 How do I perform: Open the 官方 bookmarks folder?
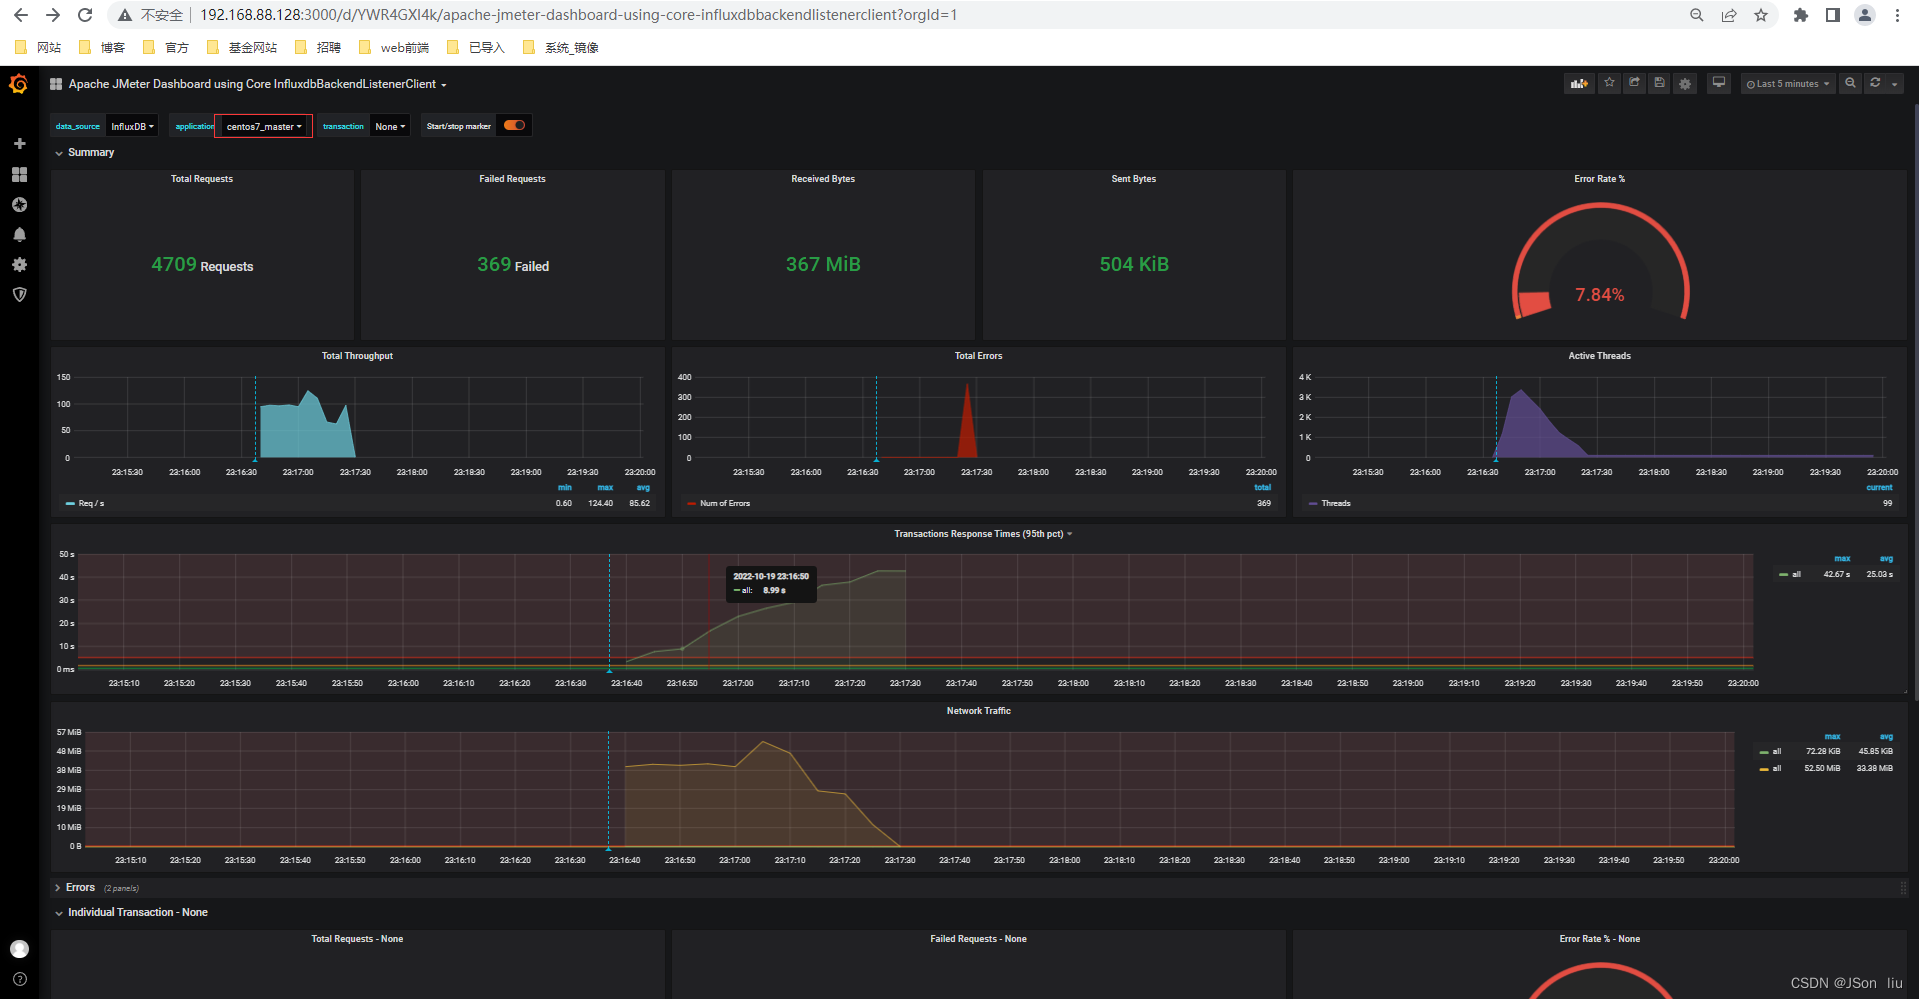click(166, 47)
